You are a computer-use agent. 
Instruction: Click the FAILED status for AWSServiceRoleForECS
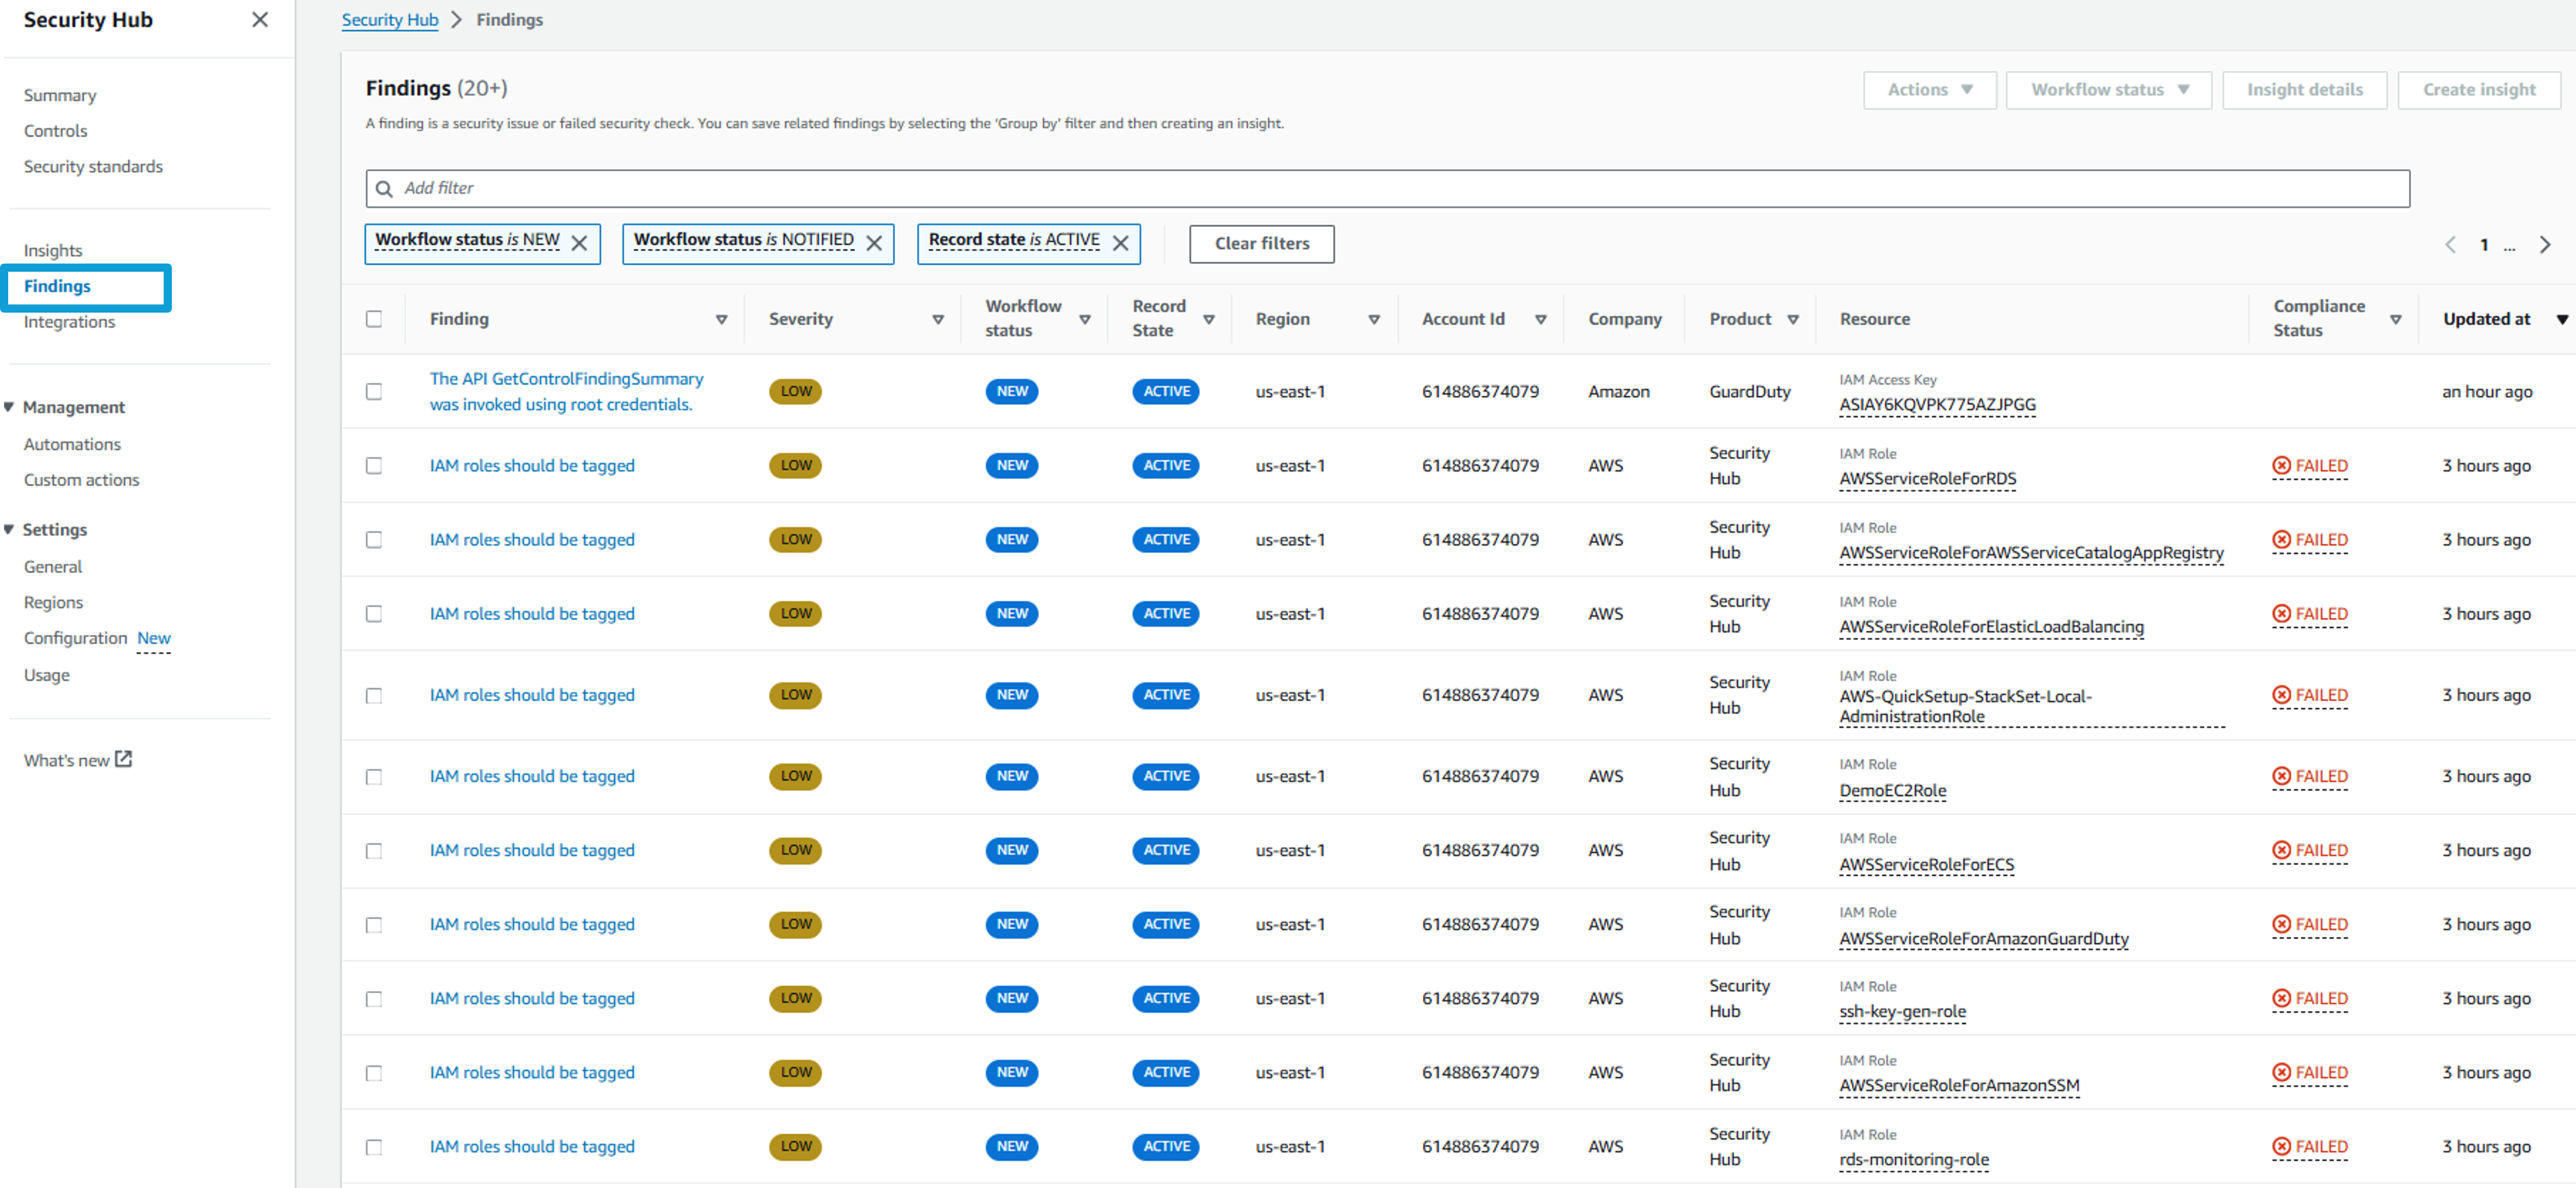2310,850
